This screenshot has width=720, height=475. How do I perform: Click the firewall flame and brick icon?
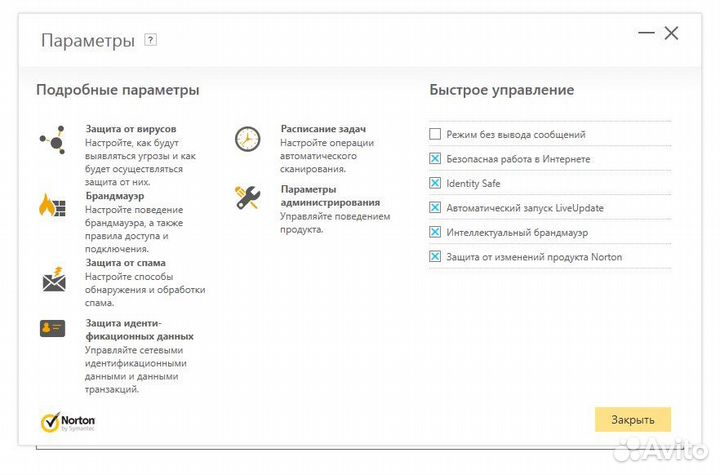click(52, 205)
